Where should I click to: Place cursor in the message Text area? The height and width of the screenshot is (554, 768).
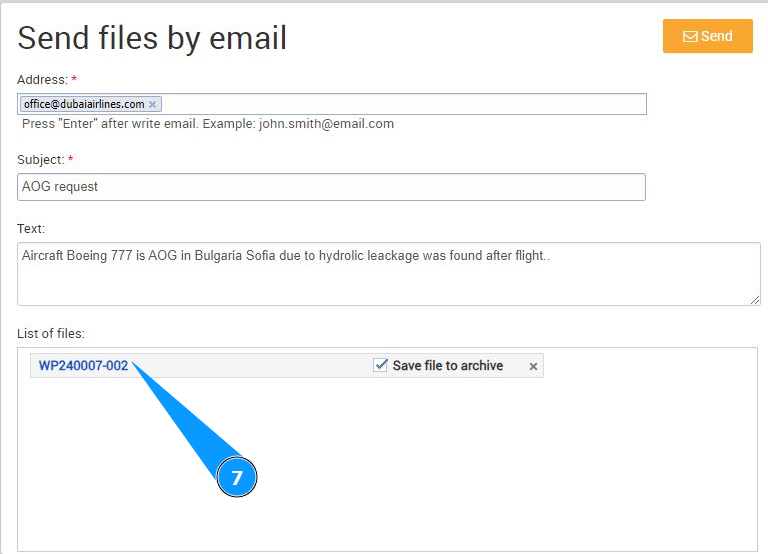[x=388, y=280]
